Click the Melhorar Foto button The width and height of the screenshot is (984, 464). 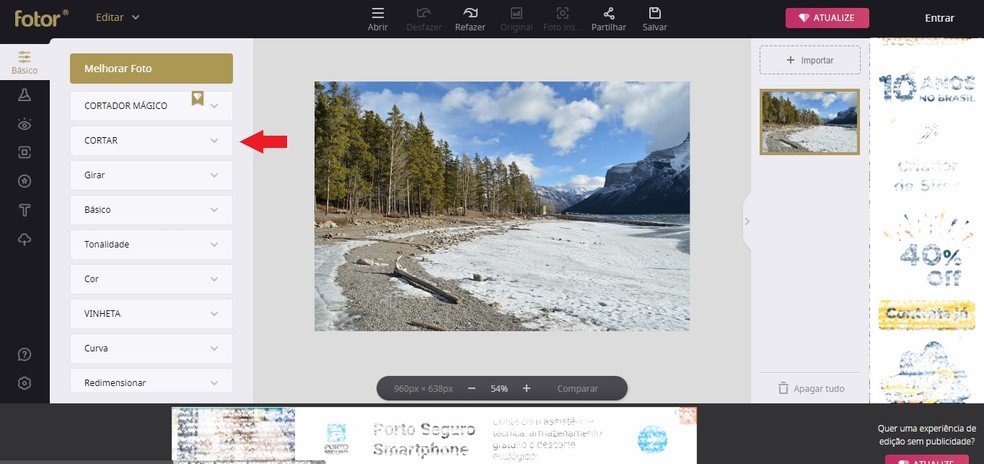point(151,68)
